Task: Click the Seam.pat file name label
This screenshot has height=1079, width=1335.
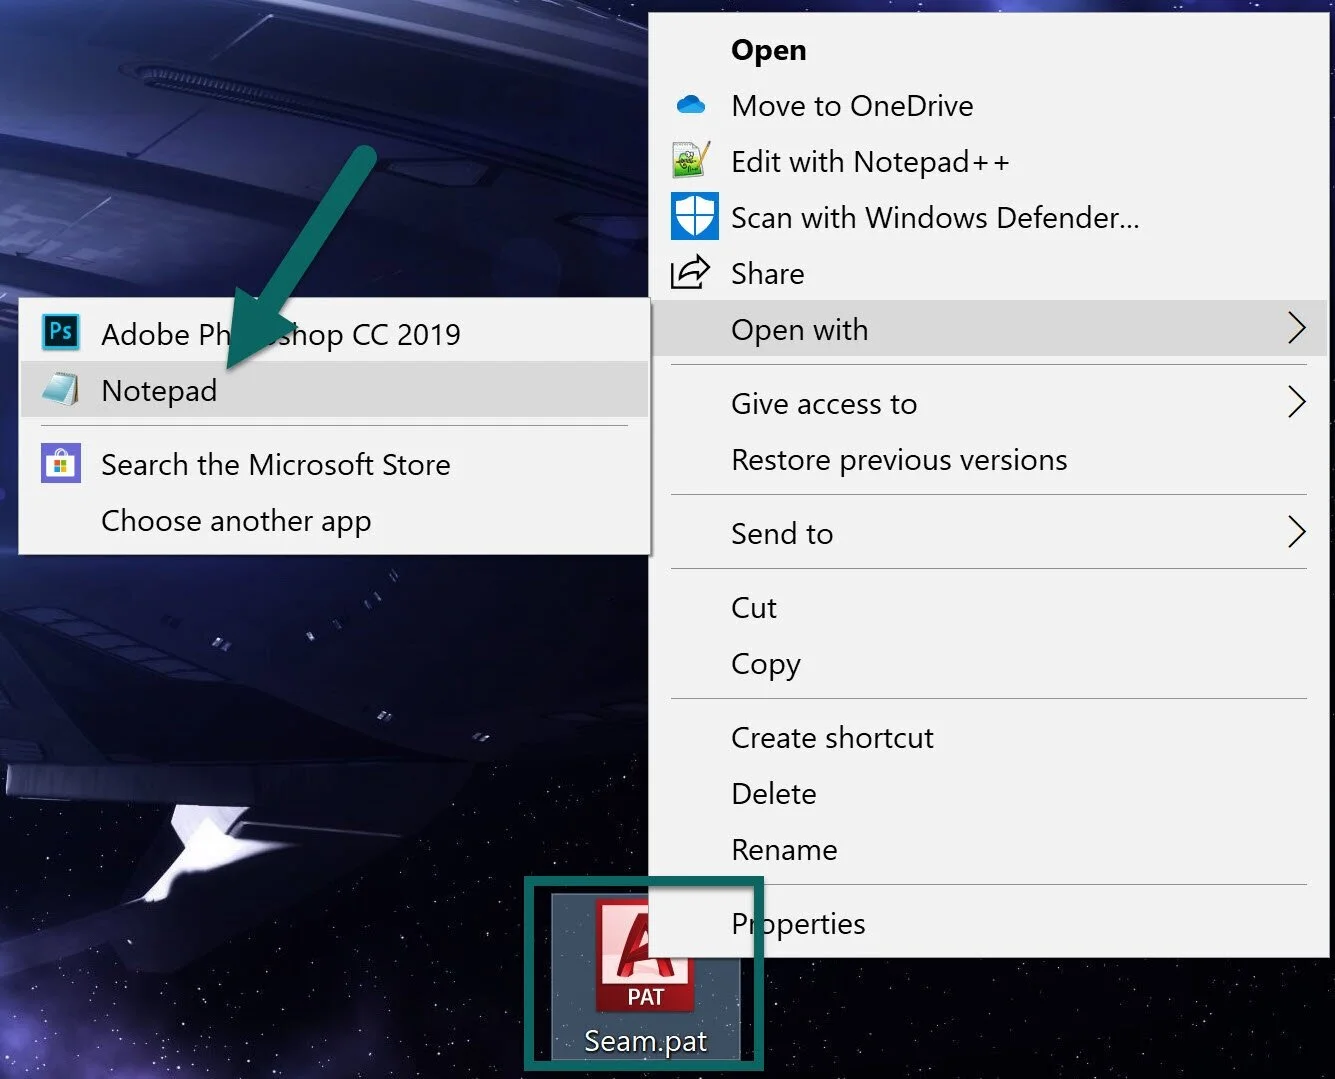Action: point(645,1041)
